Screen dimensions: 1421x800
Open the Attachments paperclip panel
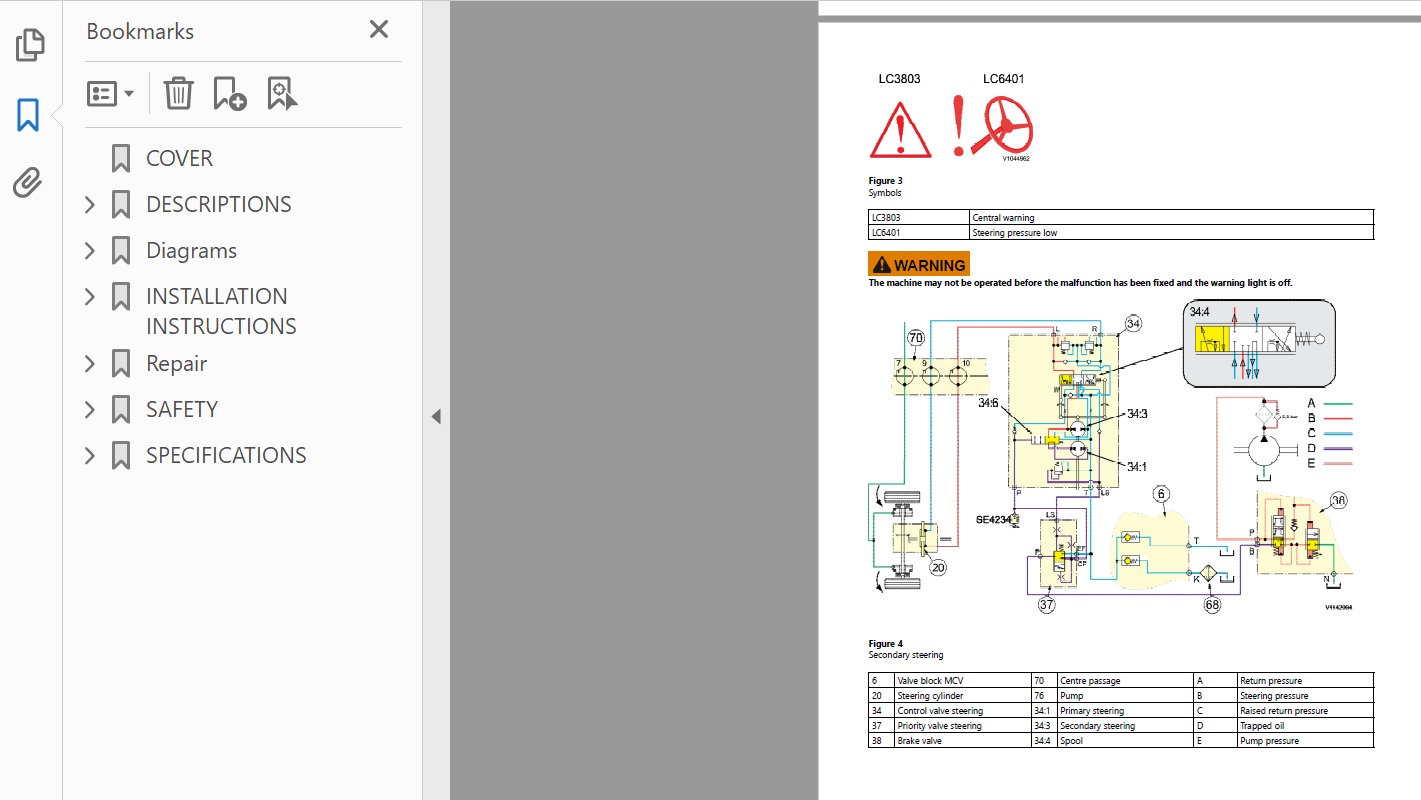(28, 183)
